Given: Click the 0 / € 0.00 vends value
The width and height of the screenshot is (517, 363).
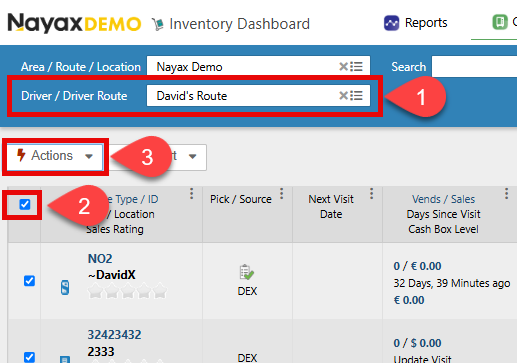Looking at the screenshot, I should click(x=417, y=266).
